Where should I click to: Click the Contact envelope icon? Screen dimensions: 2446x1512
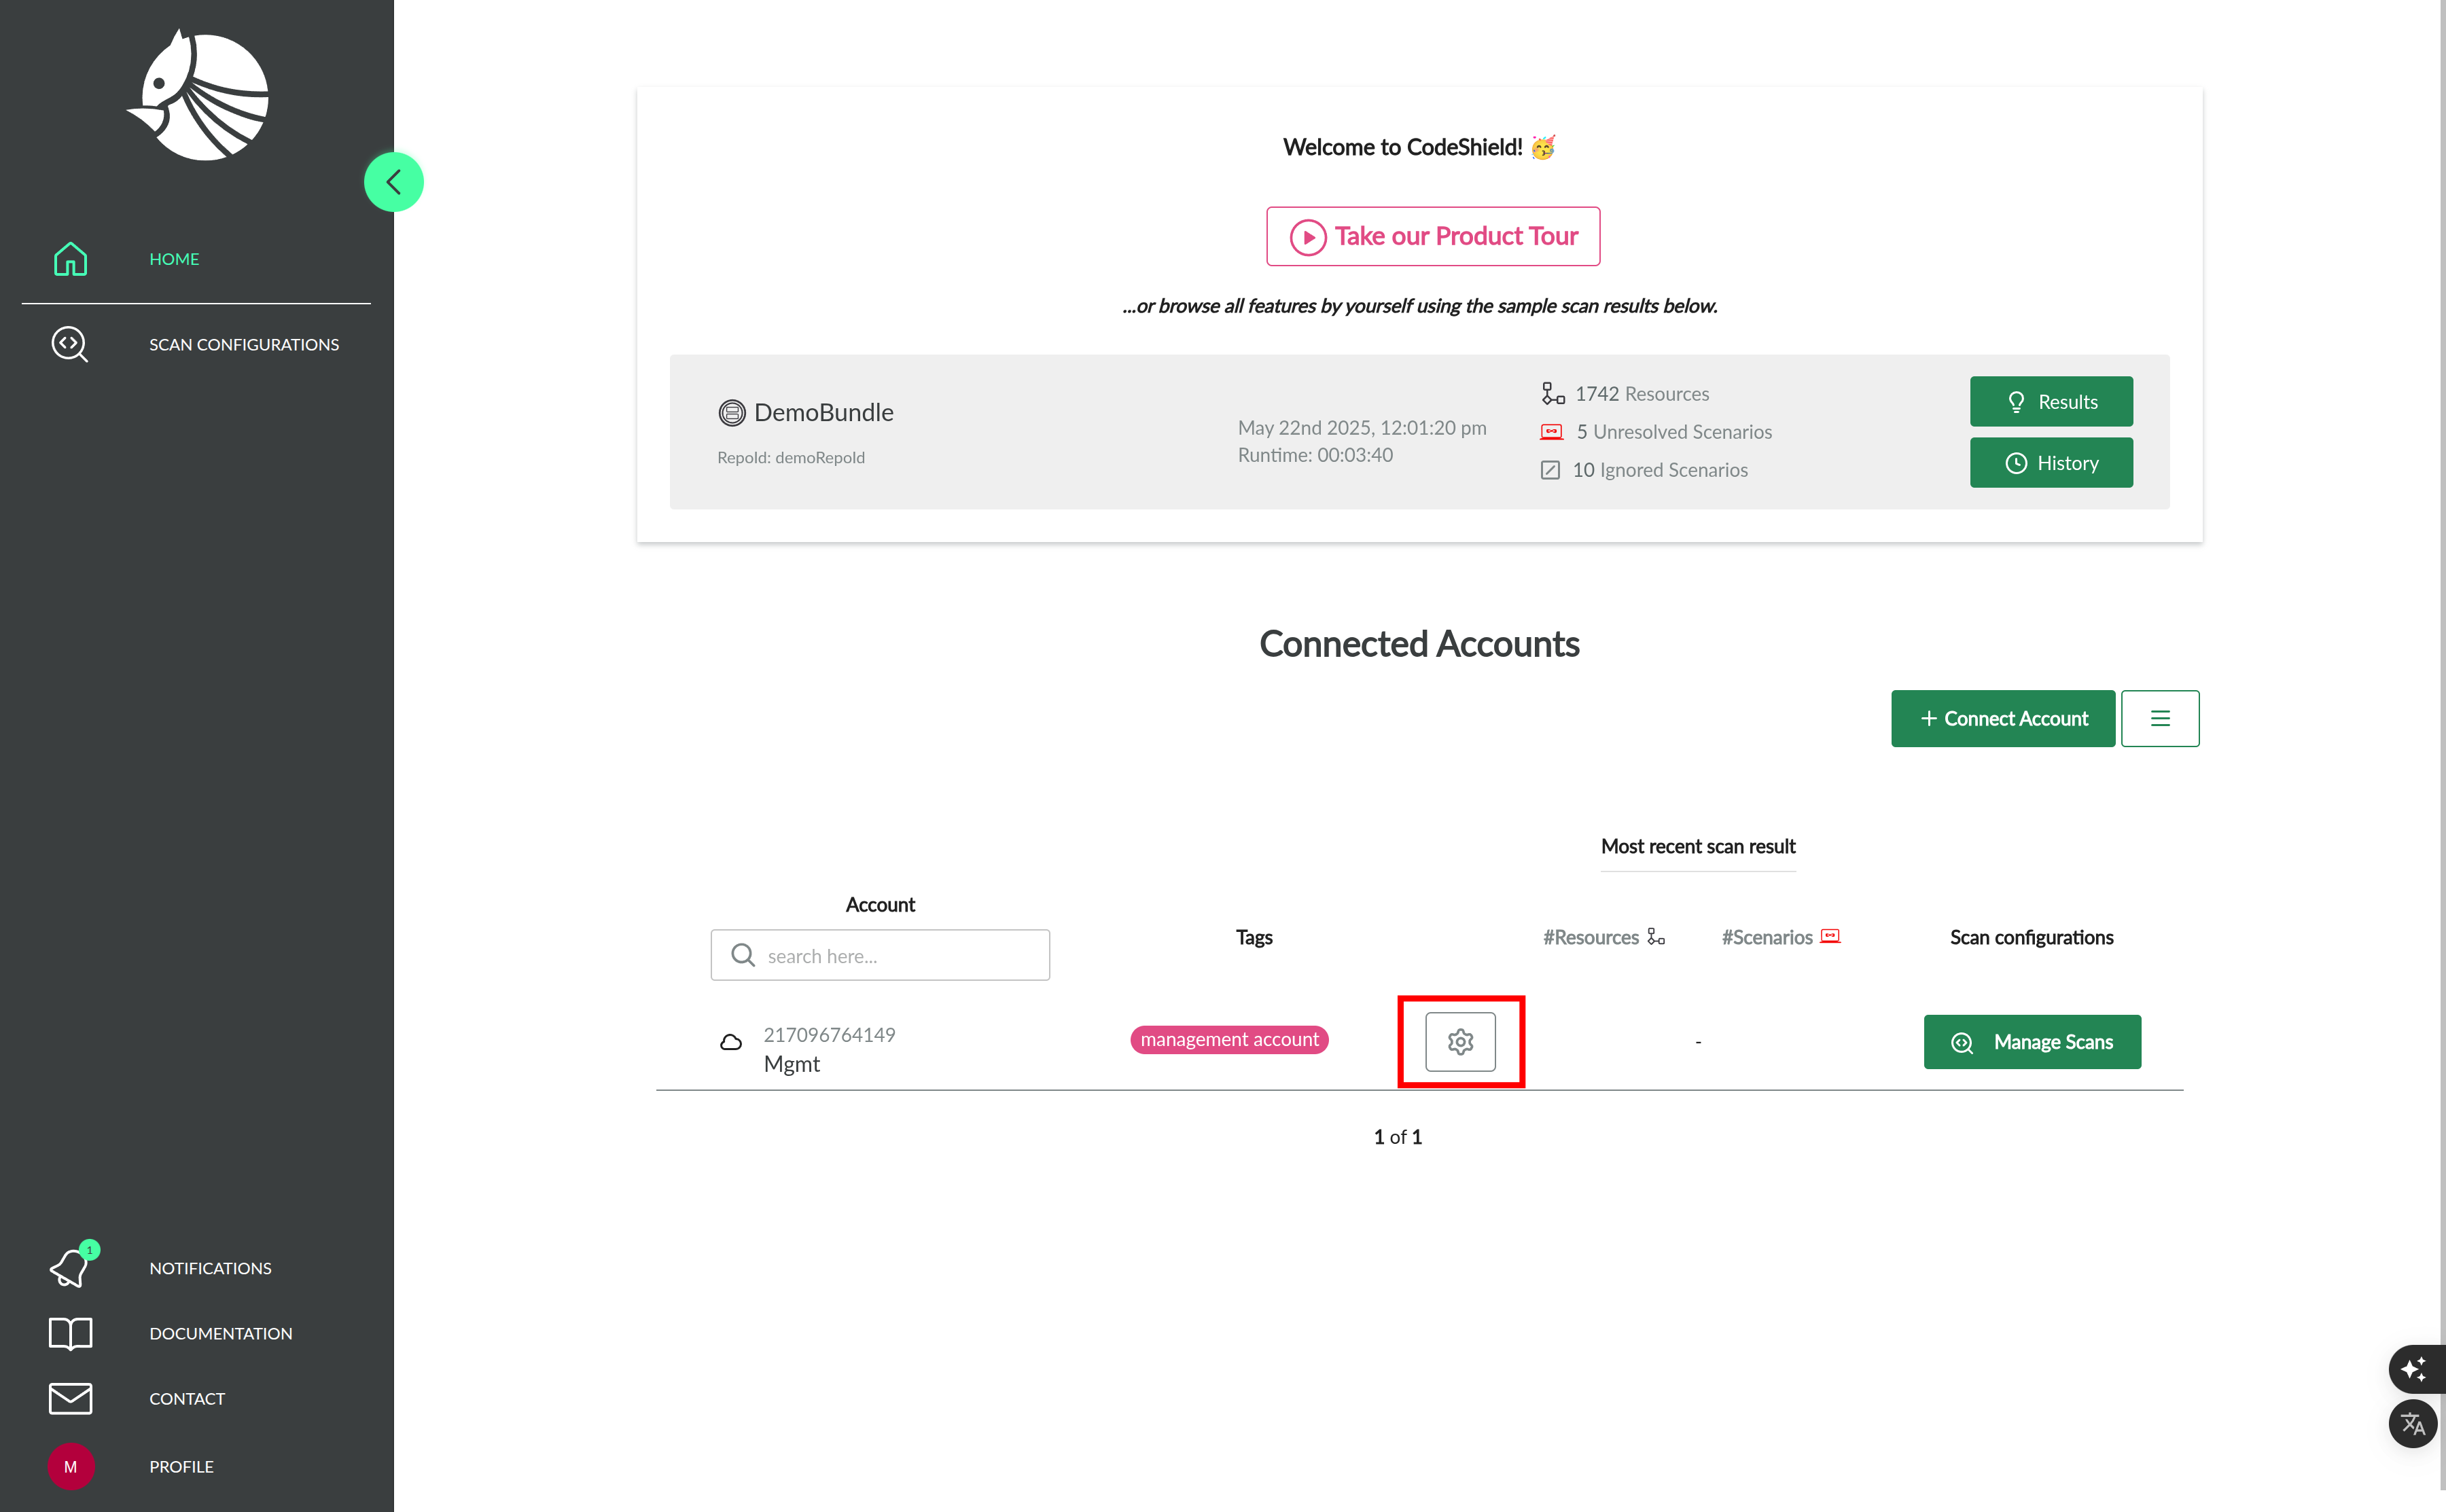pyautogui.click(x=70, y=1398)
